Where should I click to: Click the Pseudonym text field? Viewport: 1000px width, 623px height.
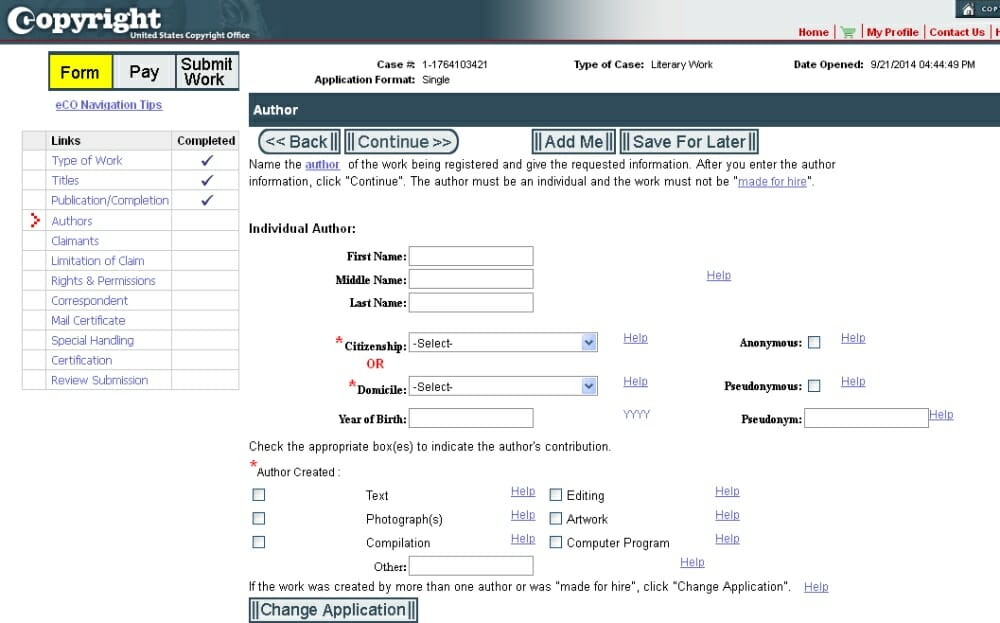(x=866, y=418)
